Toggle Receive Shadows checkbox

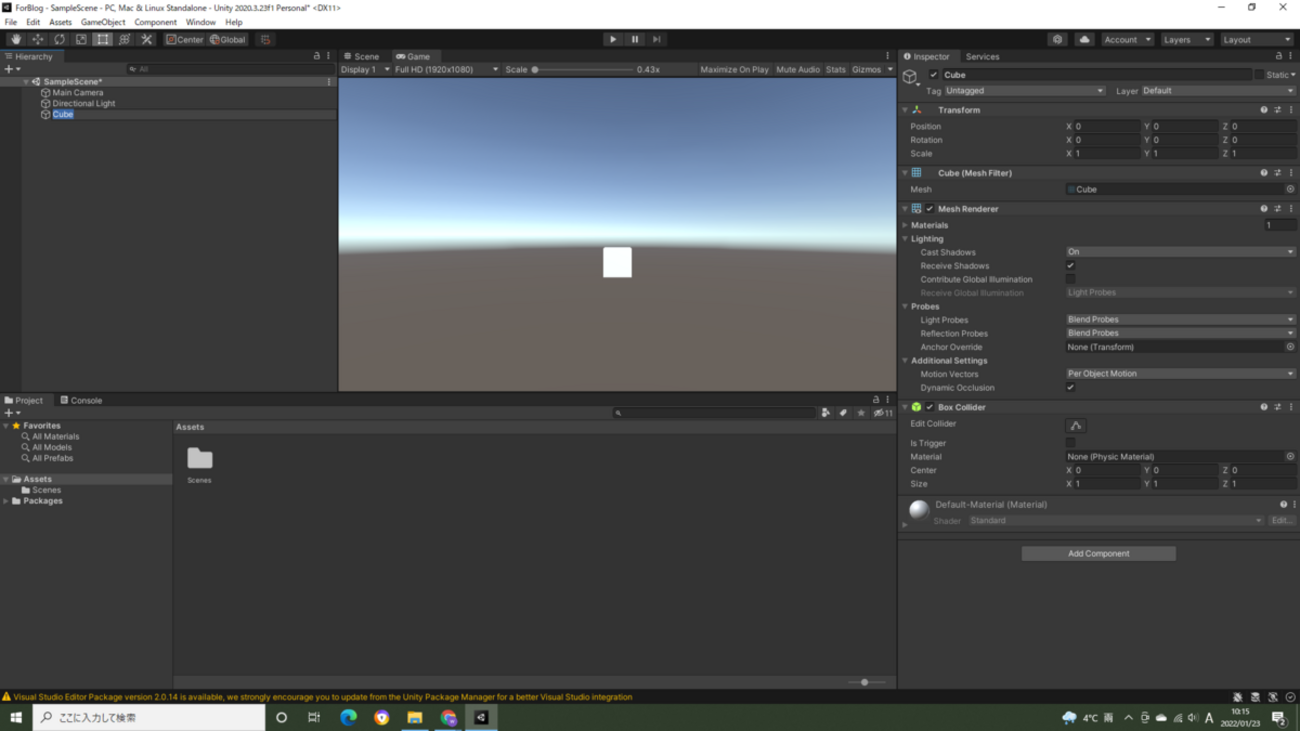click(x=1071, y=266)
